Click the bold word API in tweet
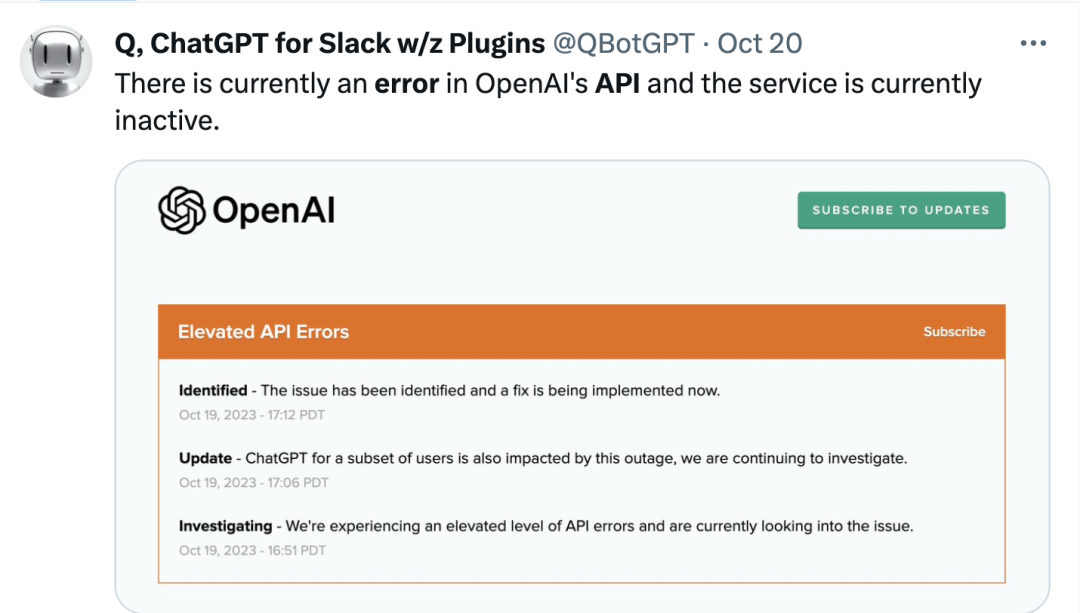Viewport: 1080px width, 613px height. [x=617, y=83]
